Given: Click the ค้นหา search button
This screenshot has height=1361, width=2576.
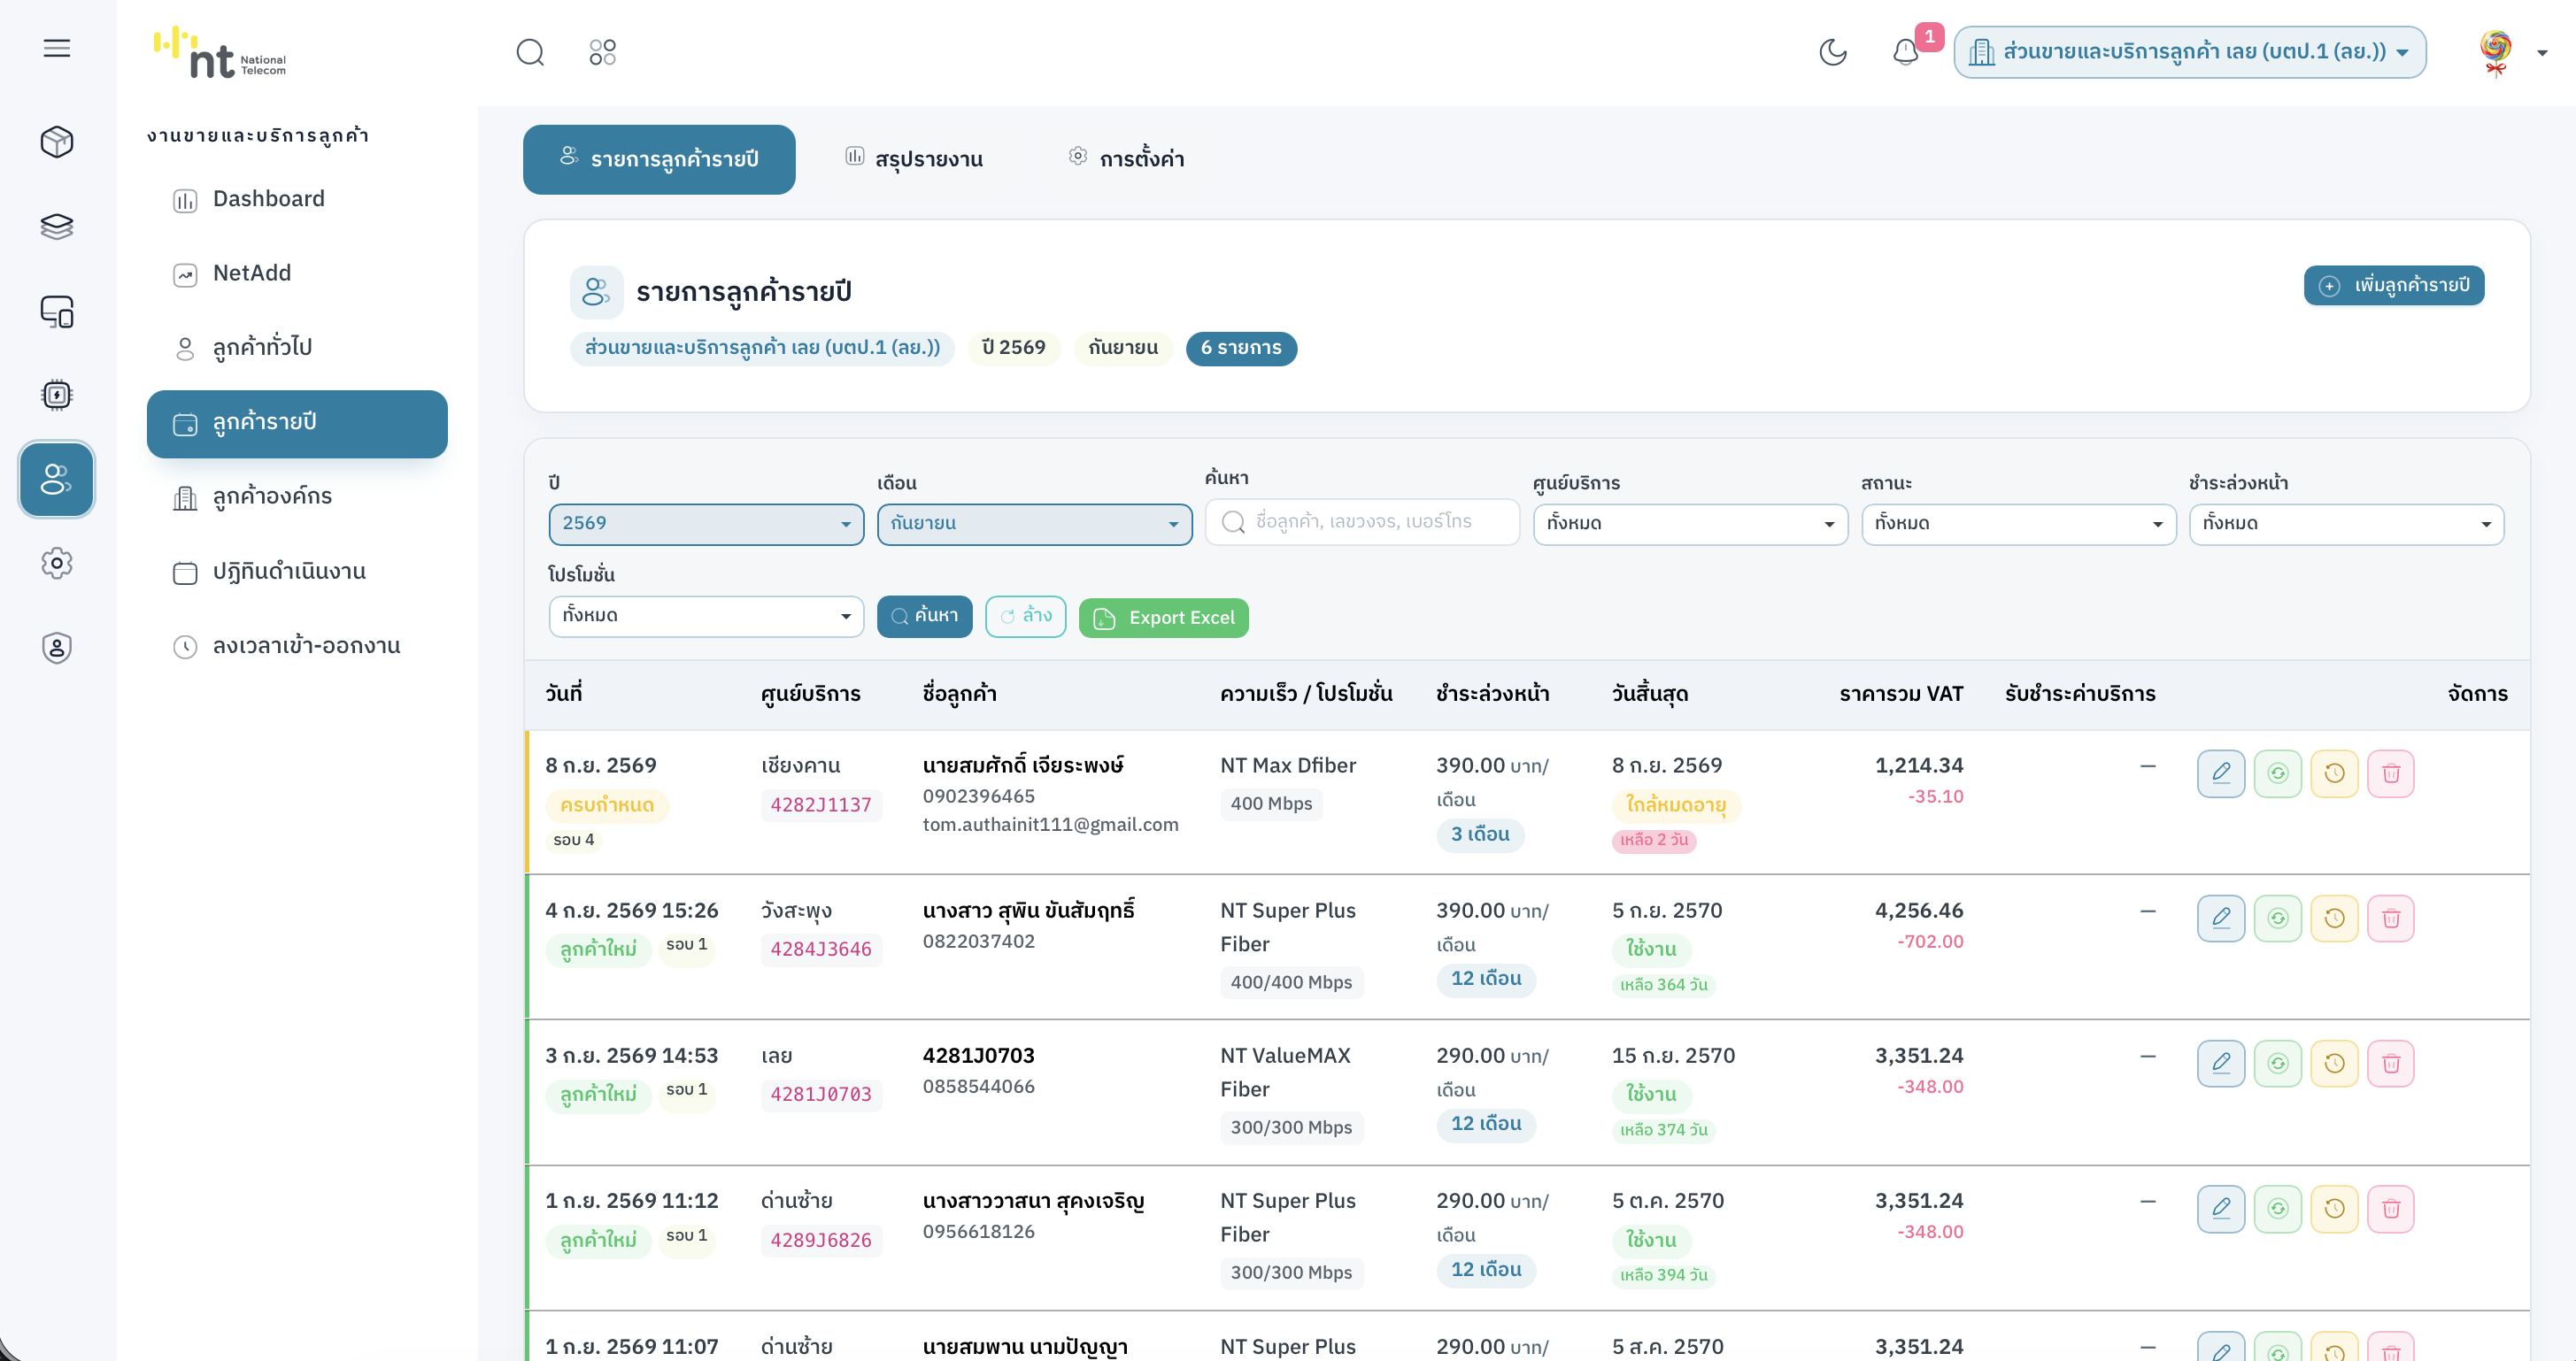Looking at the screenshot, I should pos(924,616).
